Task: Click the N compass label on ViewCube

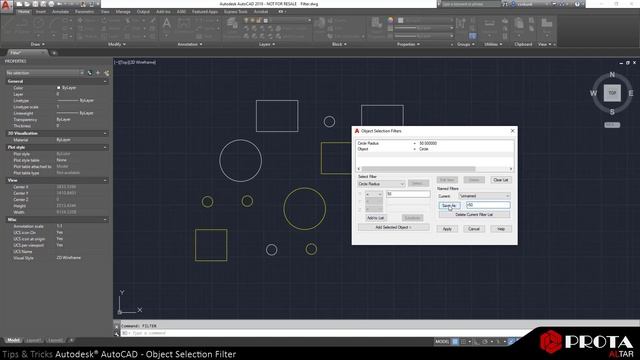Action: tap(612, 75)
